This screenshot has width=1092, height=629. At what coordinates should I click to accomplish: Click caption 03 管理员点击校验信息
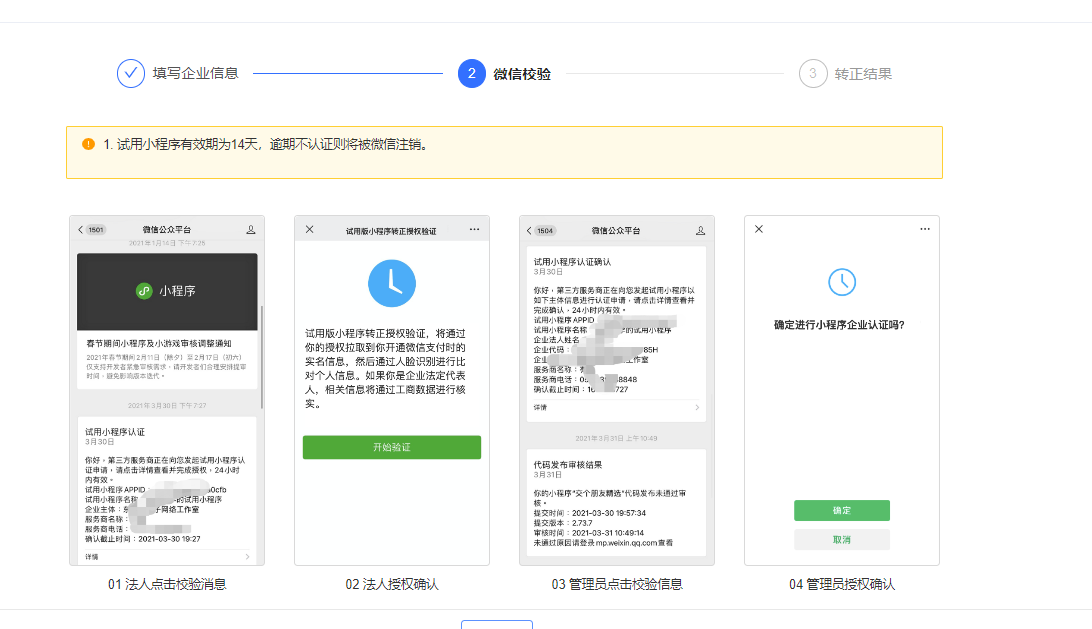[617, 584]
